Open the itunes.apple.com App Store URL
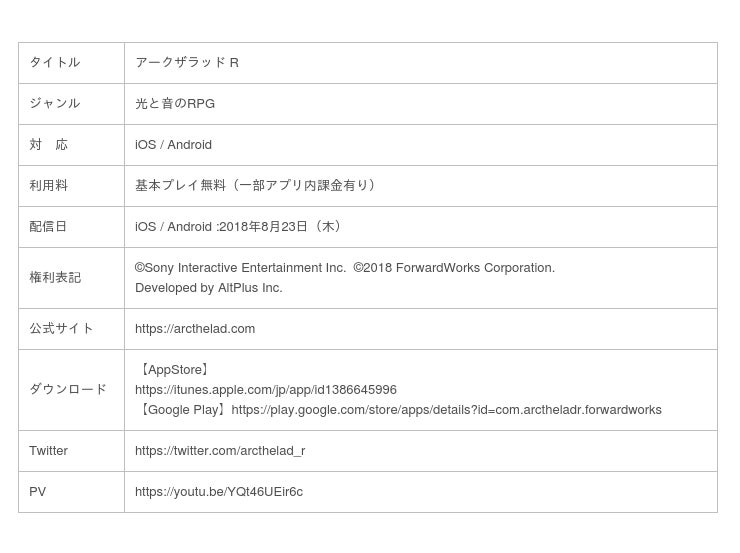The height and width of the screenshot is (553, 740). (x=266, y=390)
